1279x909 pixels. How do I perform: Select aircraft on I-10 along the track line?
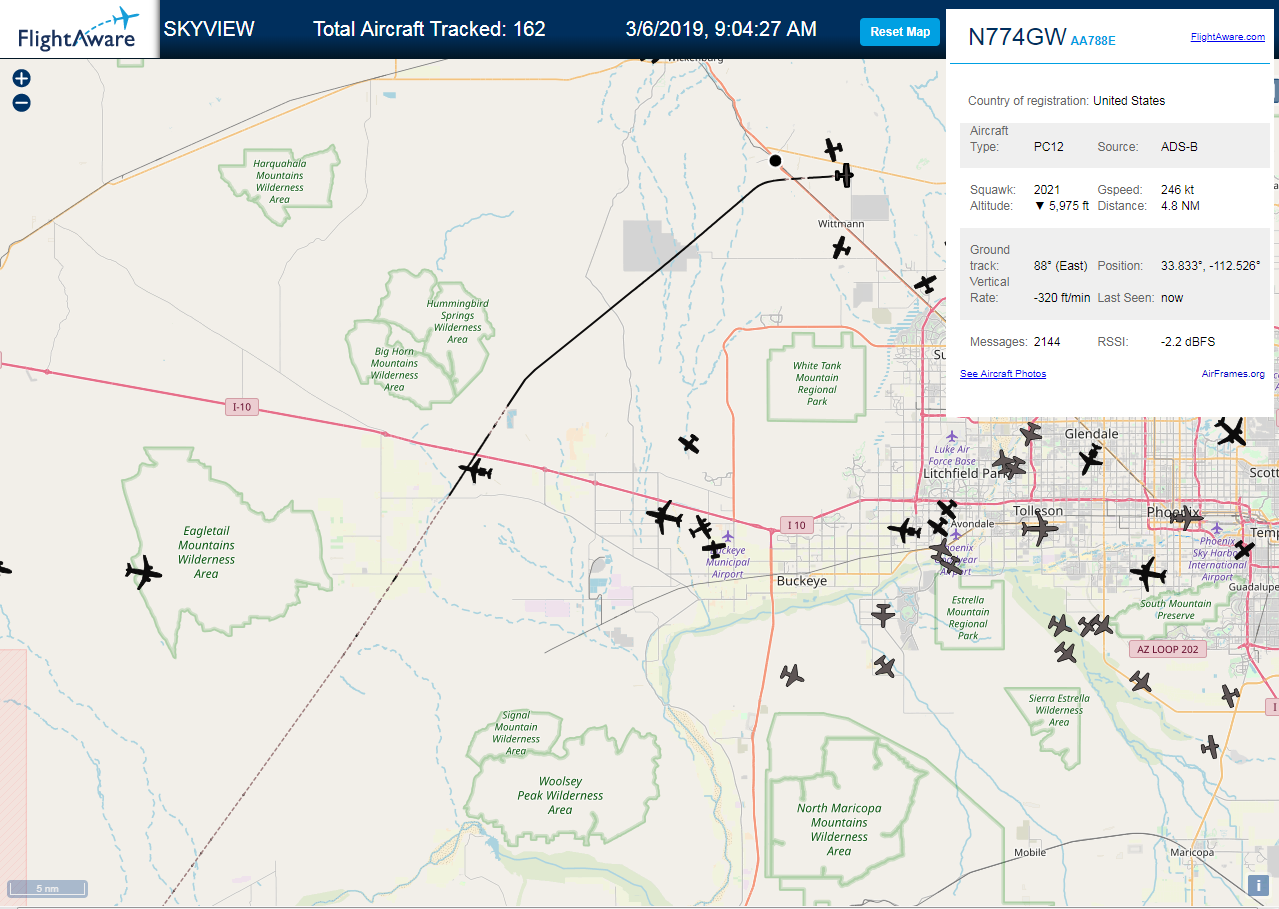[476, 469]
